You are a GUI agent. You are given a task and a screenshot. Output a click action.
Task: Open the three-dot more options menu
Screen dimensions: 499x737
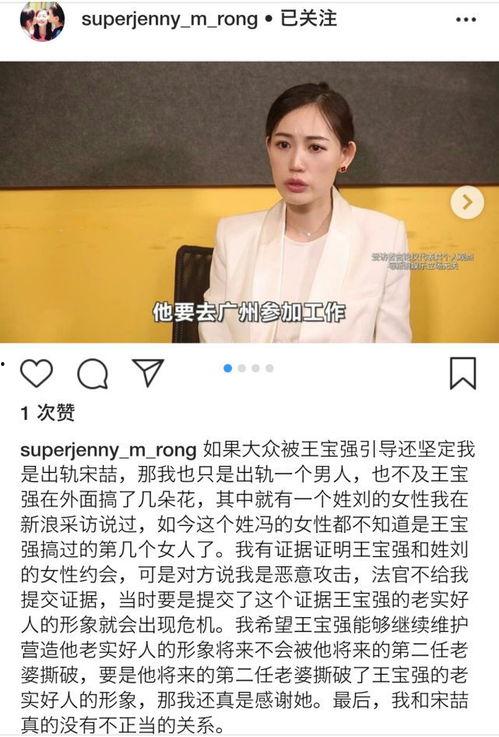point(466,20)
